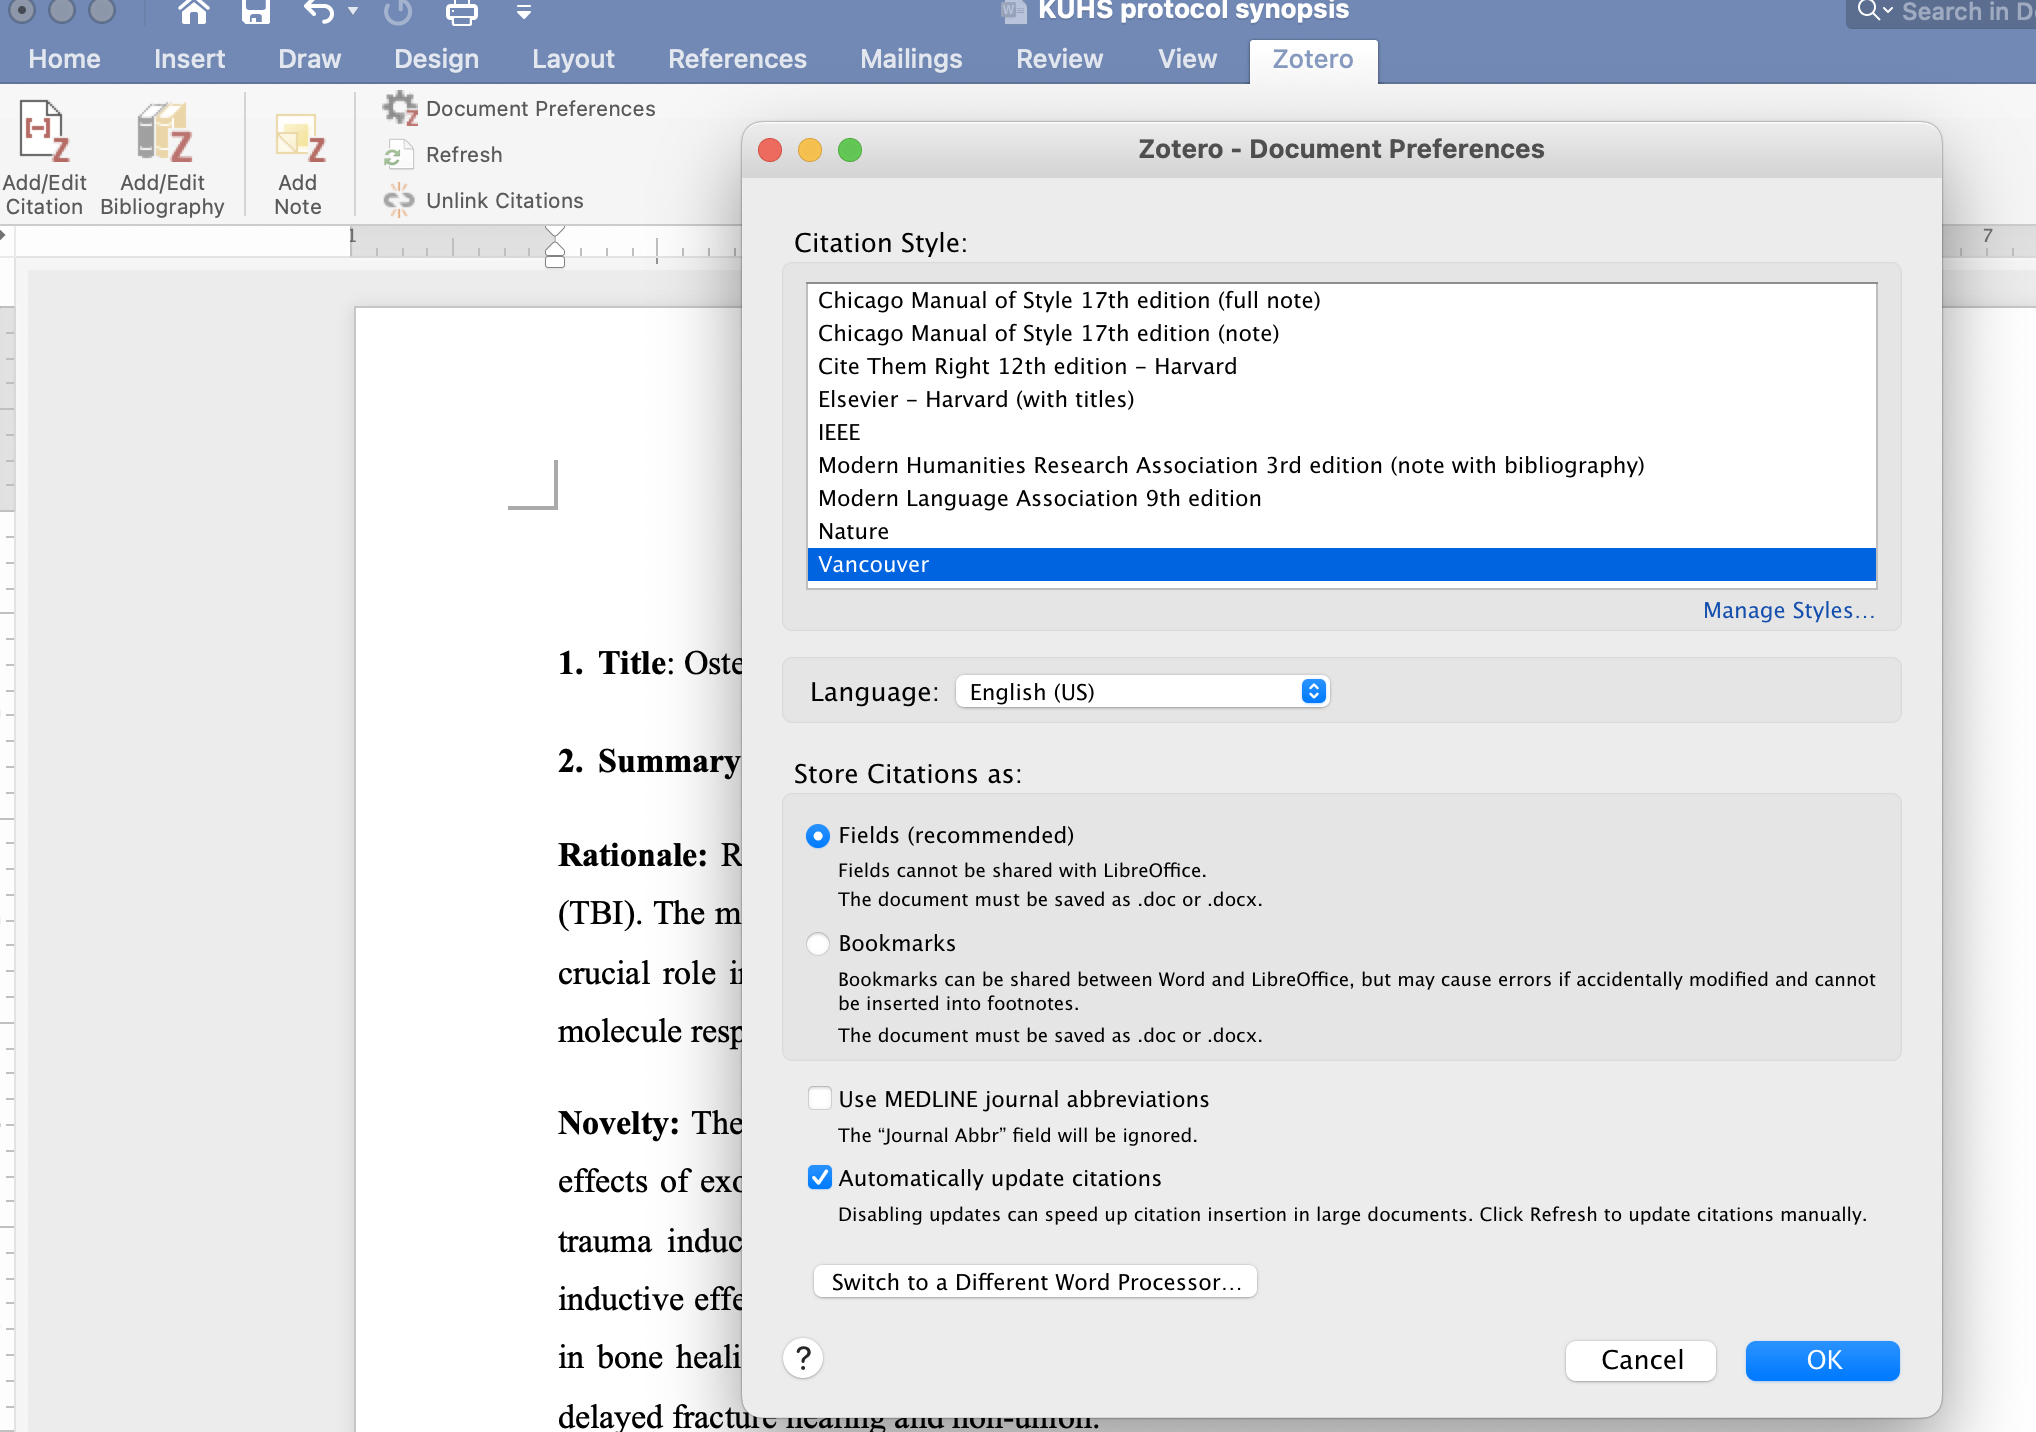Screen dimensions: 2036x1432
Task: Select the Bookmarks radio option
Action: pos(818,944)
